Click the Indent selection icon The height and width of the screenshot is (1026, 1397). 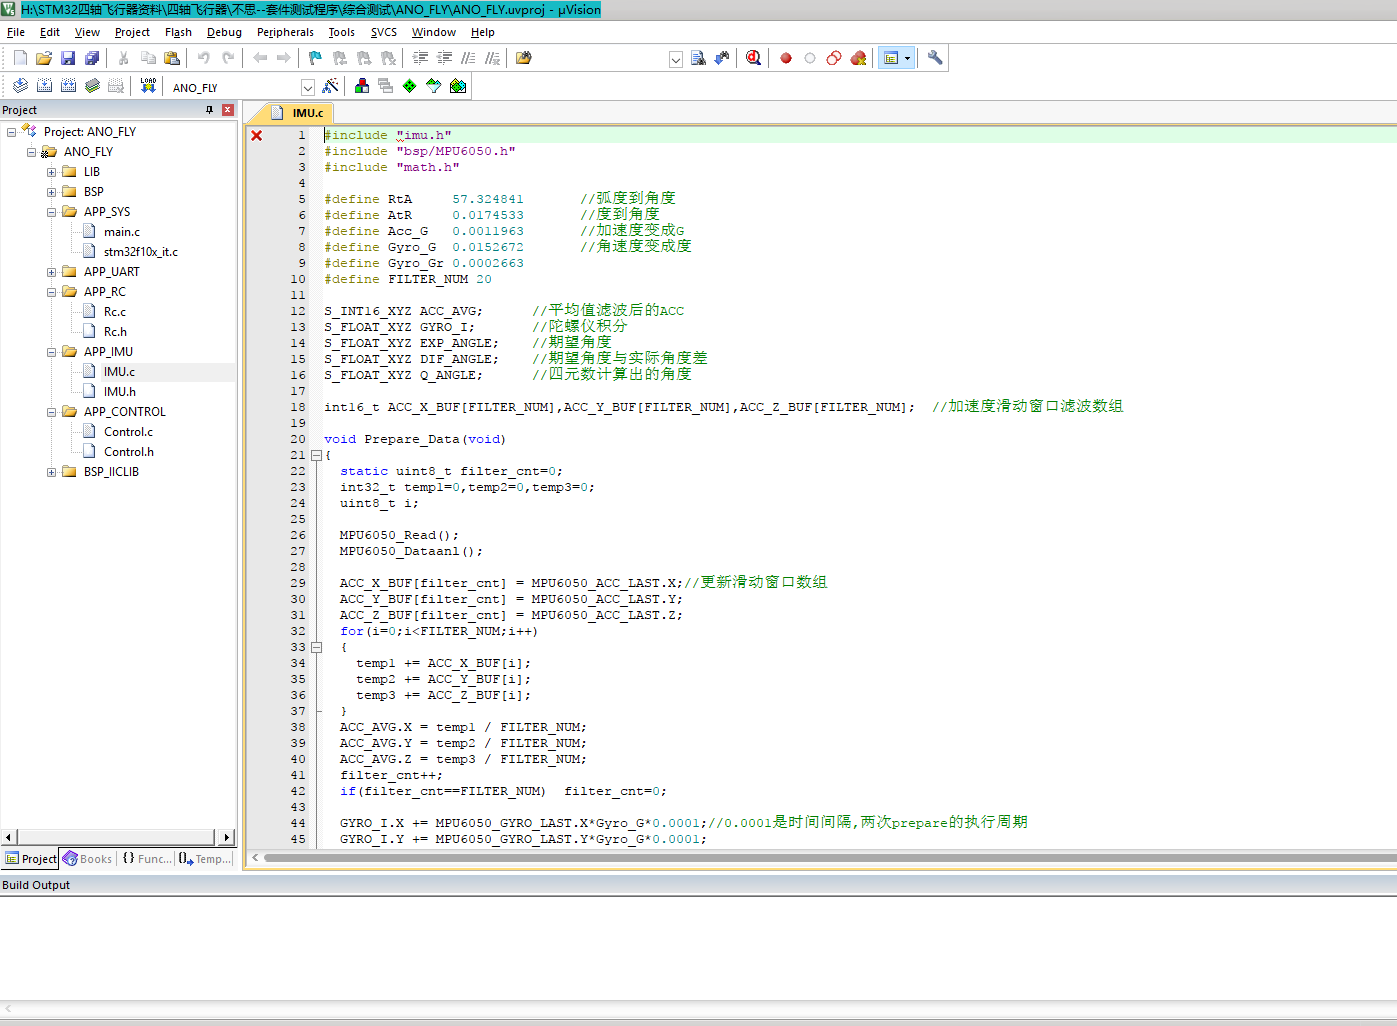pyautogui.click(x=420, y=58)
